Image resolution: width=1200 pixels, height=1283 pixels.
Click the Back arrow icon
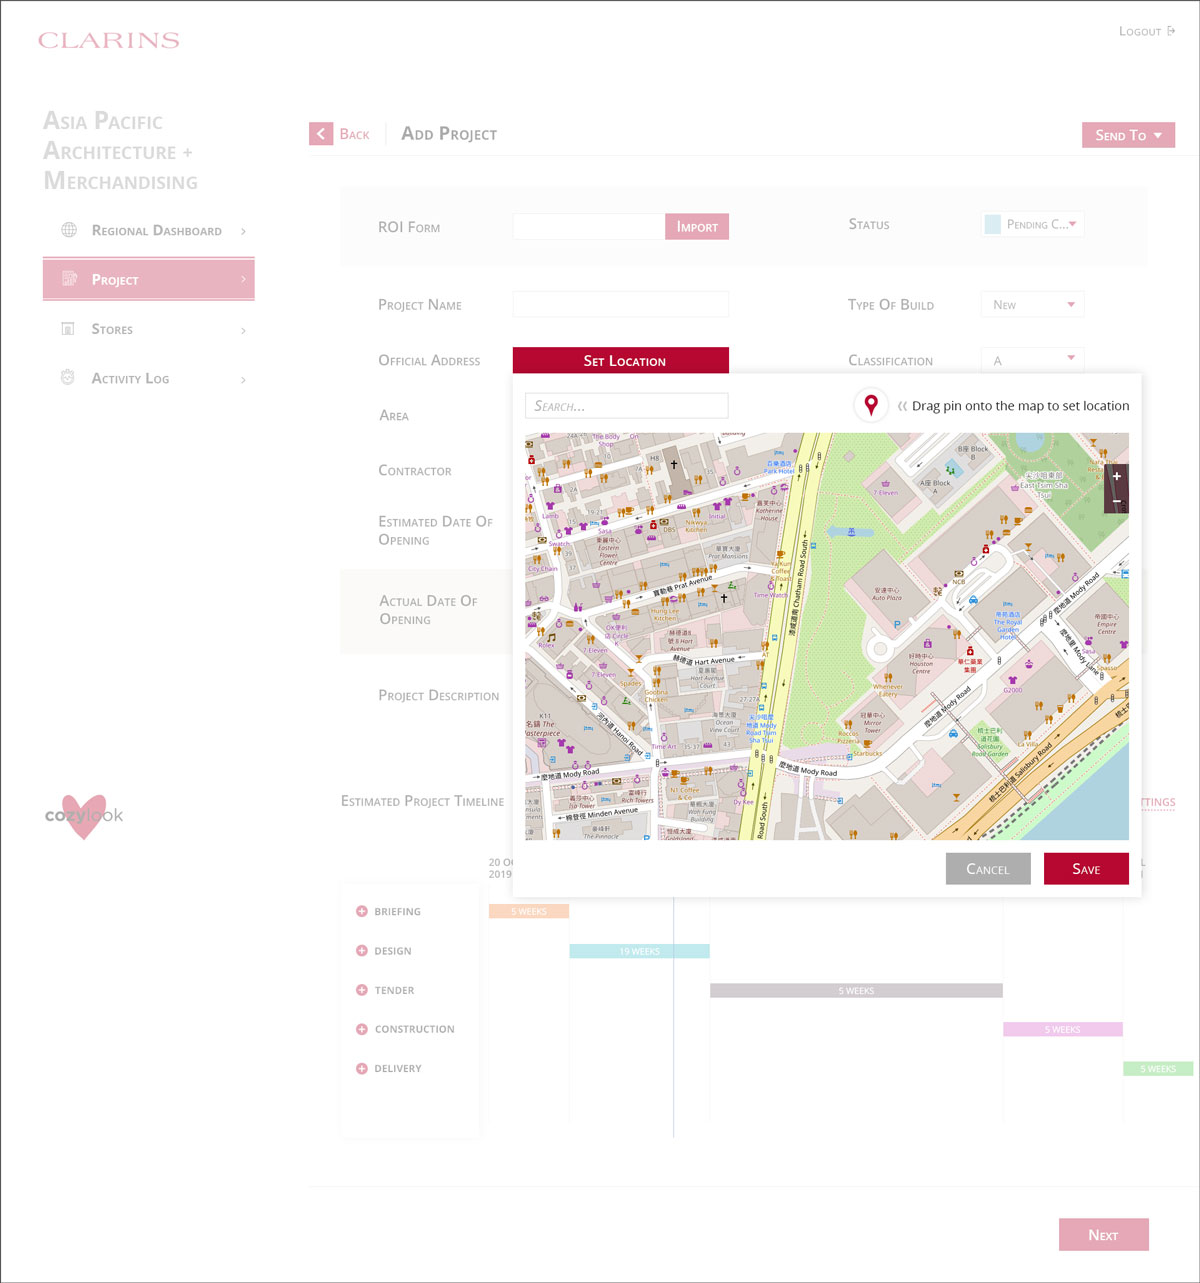click(x=321, y=134)
